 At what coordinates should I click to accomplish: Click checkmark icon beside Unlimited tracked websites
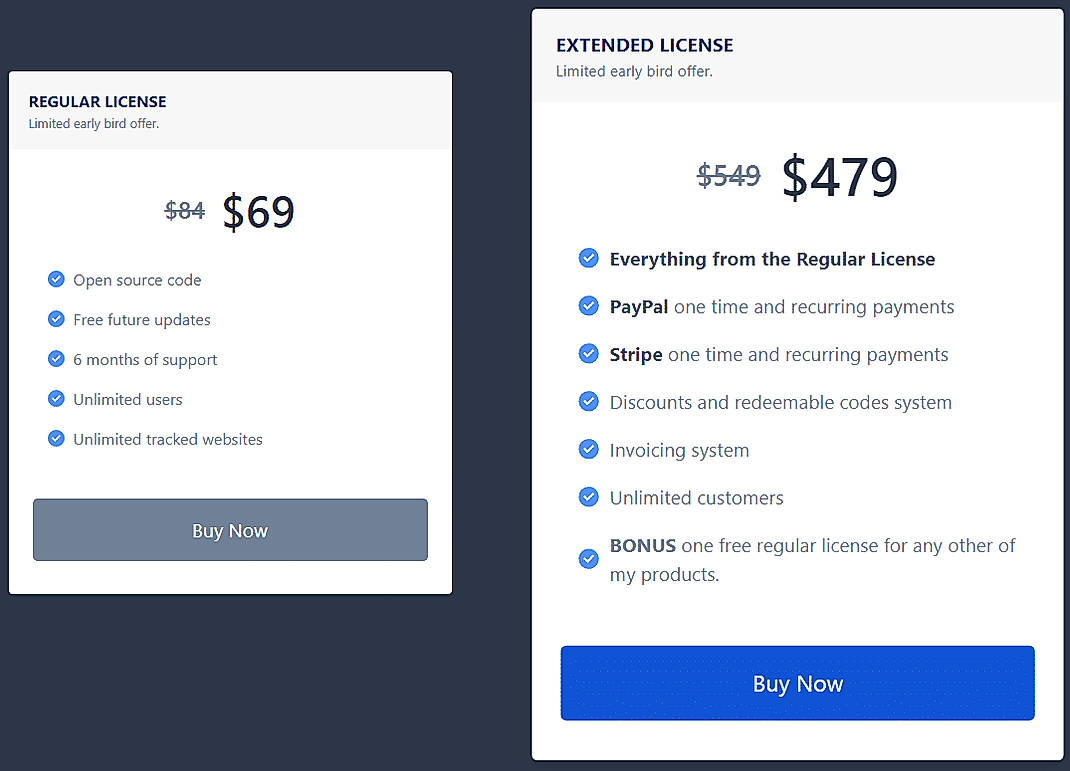point(56,439)
